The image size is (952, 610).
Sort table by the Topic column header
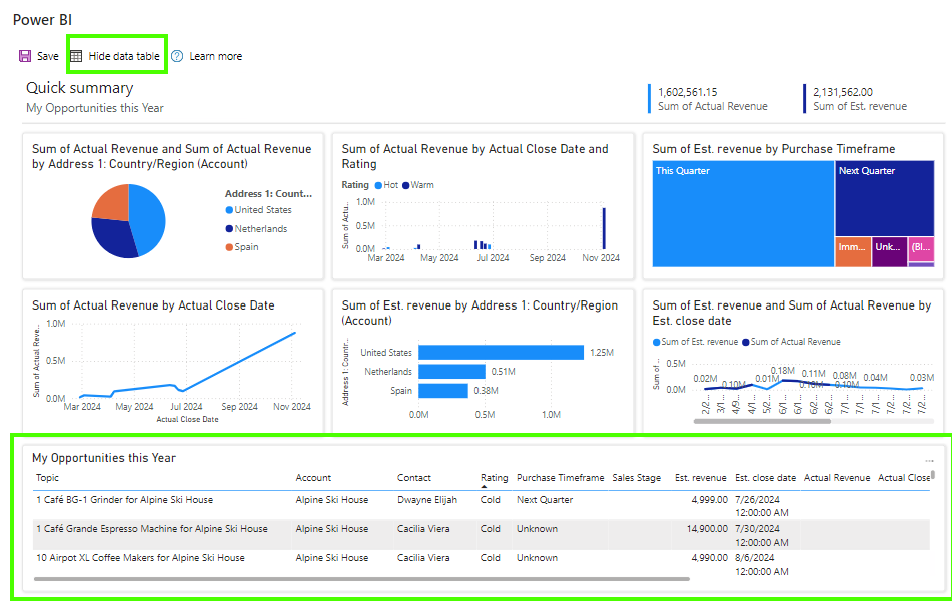(x=47, y=478)
